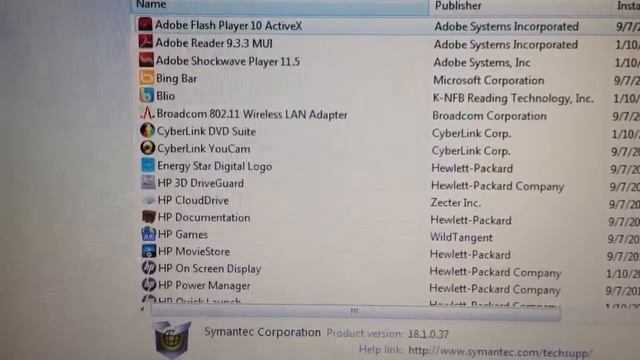Image resolution: width=640 pixels, height=360 pixels.
Task: Click the left arrow of the horizontal scrollbar
Action: (142, 309)
